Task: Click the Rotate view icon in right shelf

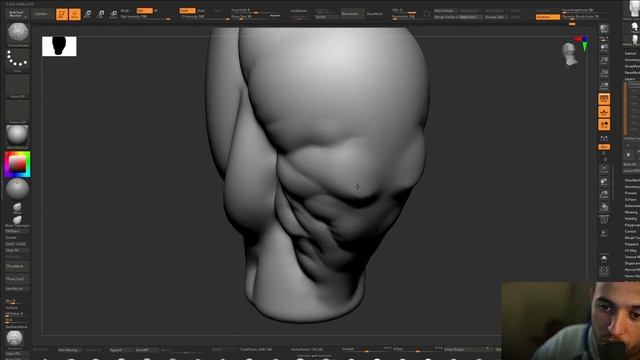Action: [604, 207]
